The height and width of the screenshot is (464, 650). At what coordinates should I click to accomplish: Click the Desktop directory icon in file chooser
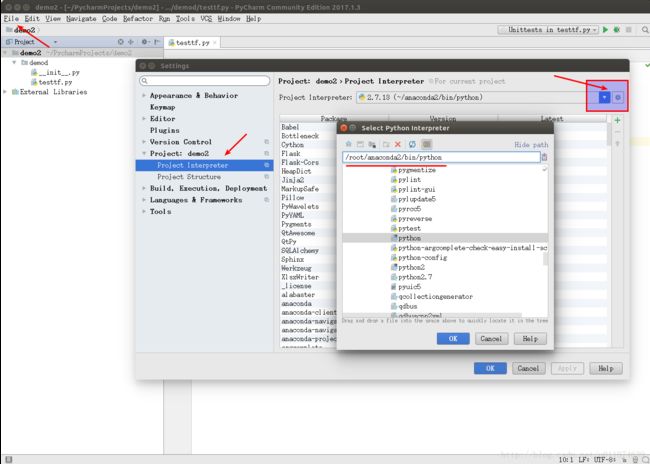pyautogui.click(x=360, y=144)
